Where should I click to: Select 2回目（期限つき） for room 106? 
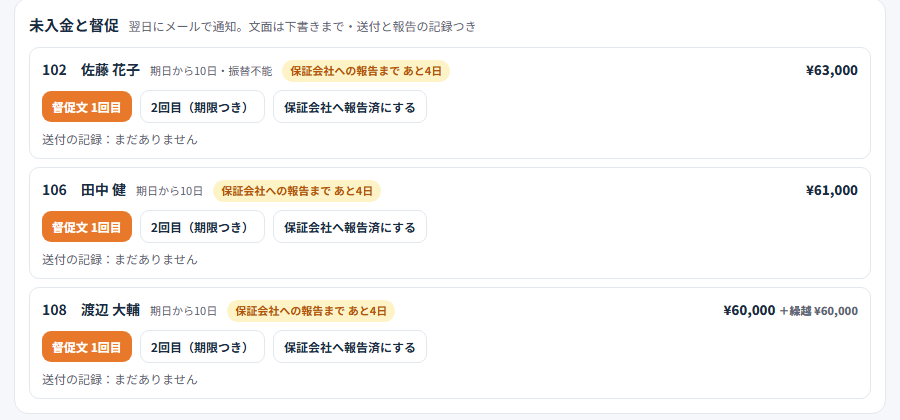point(202,227)
